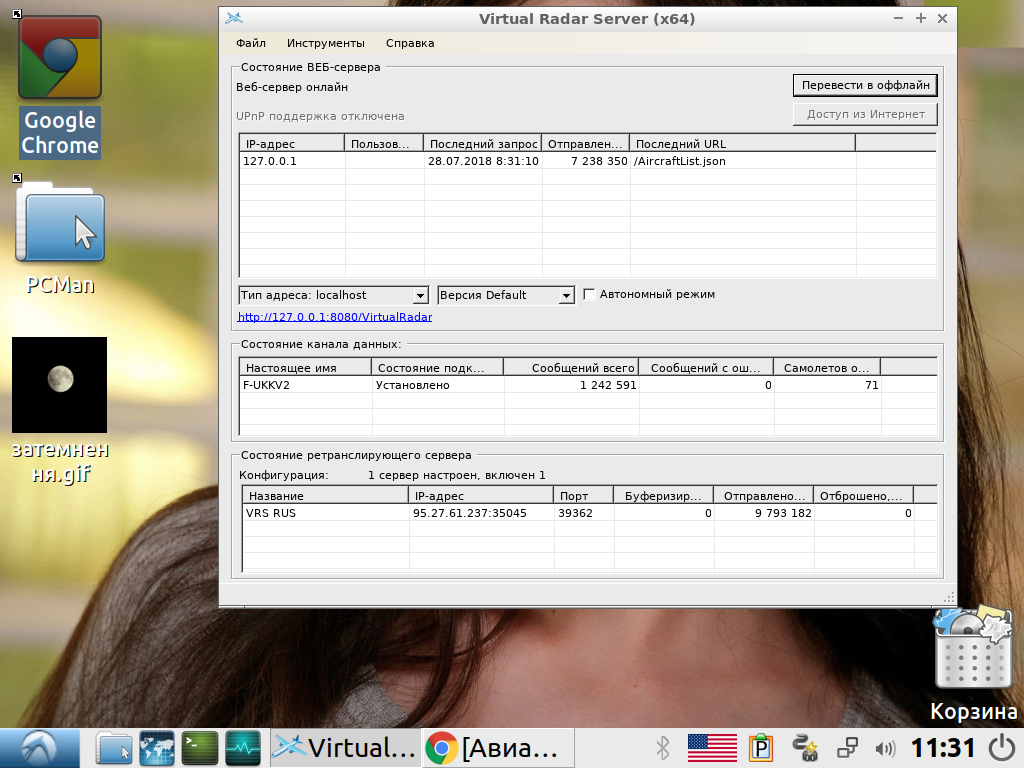Click the Перевести в оффлайн button

click(865, 85)
